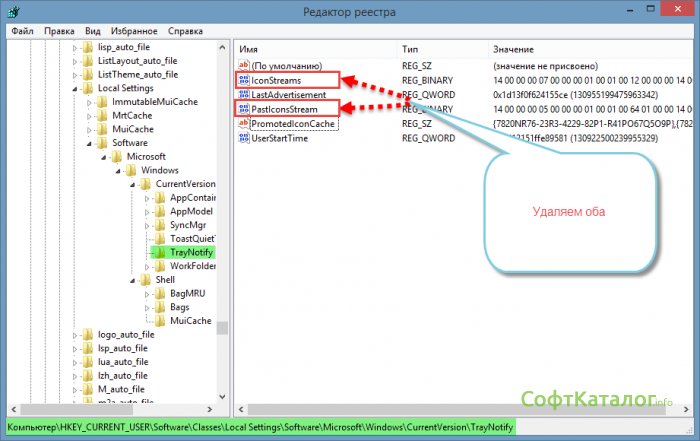Click the LastAdvertisement value icon
700x441 pixels.
pos(243,94)
